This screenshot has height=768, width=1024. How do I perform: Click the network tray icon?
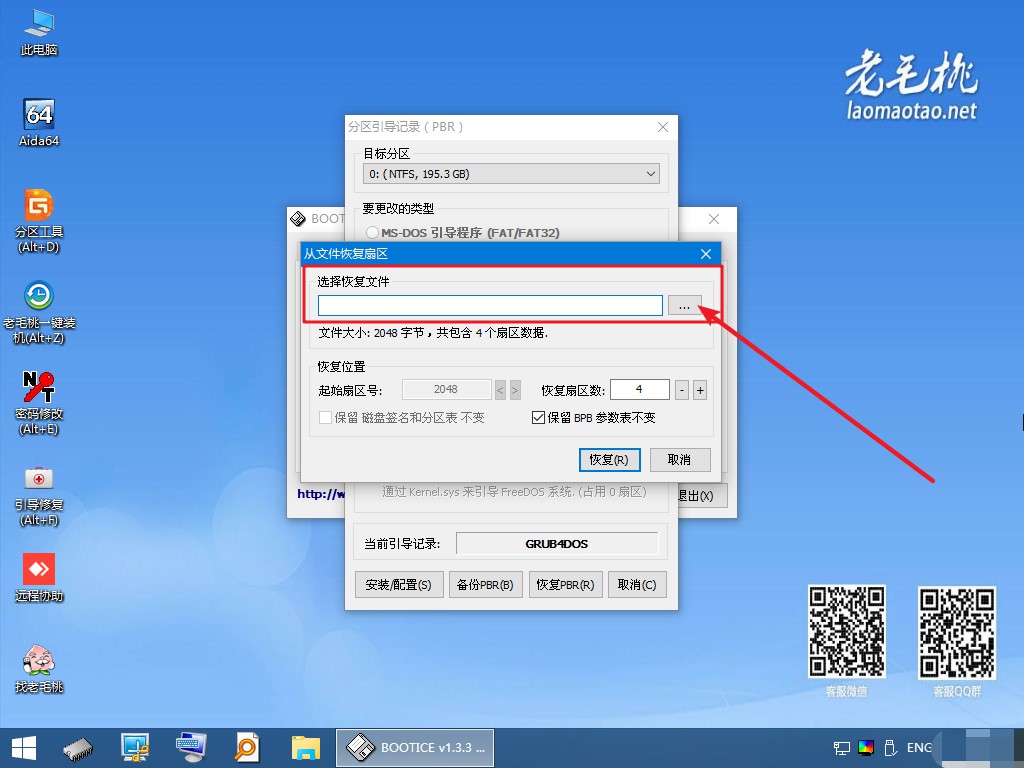tap(842, 748)
